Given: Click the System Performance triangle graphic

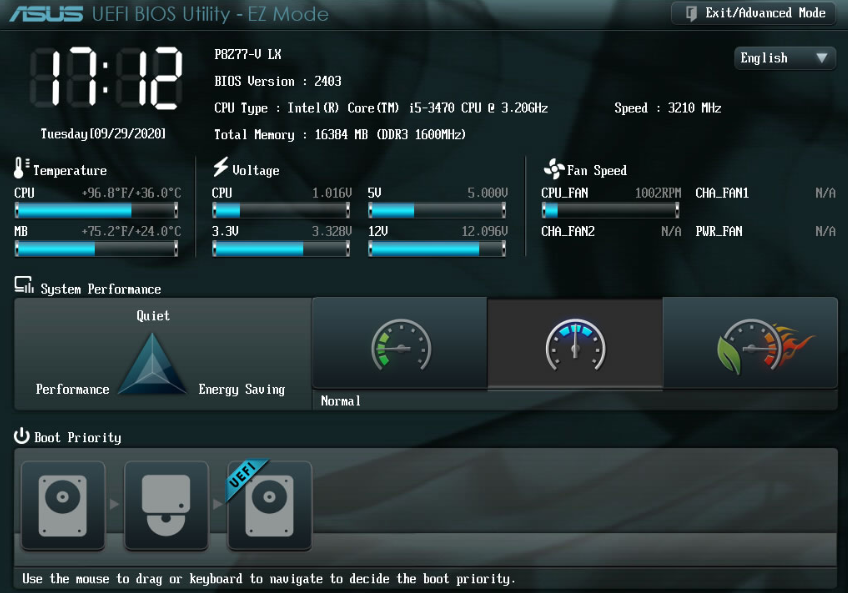Looking at the screenshot, I should click(152, 365).
